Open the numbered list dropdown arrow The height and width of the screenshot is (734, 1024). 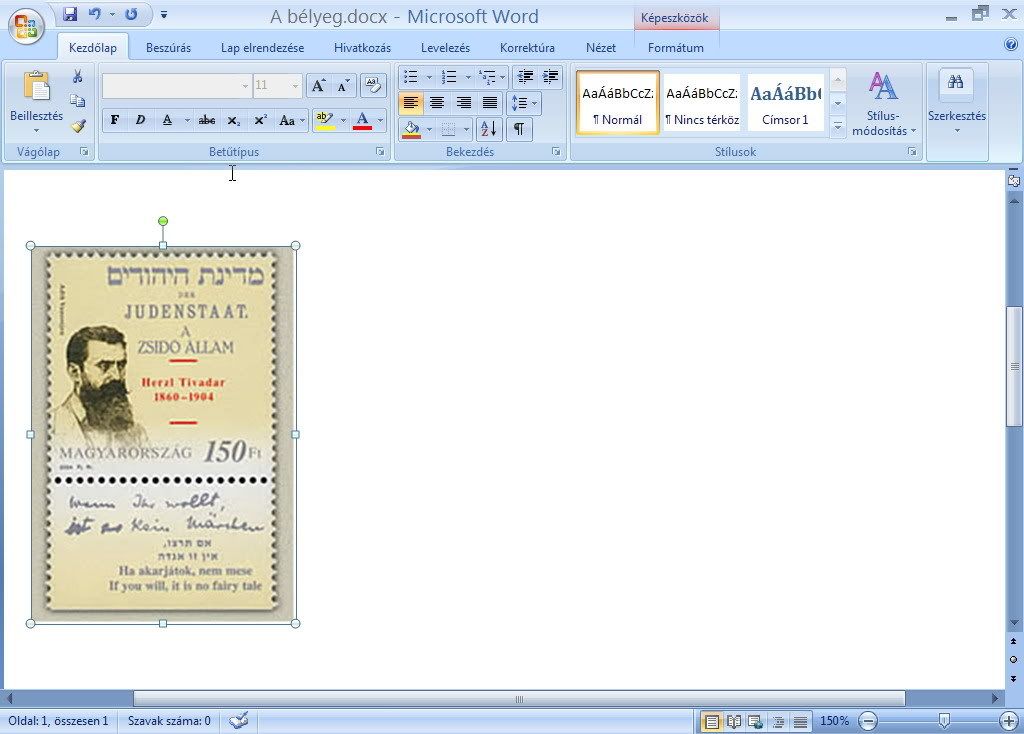(x=468, y=77)
